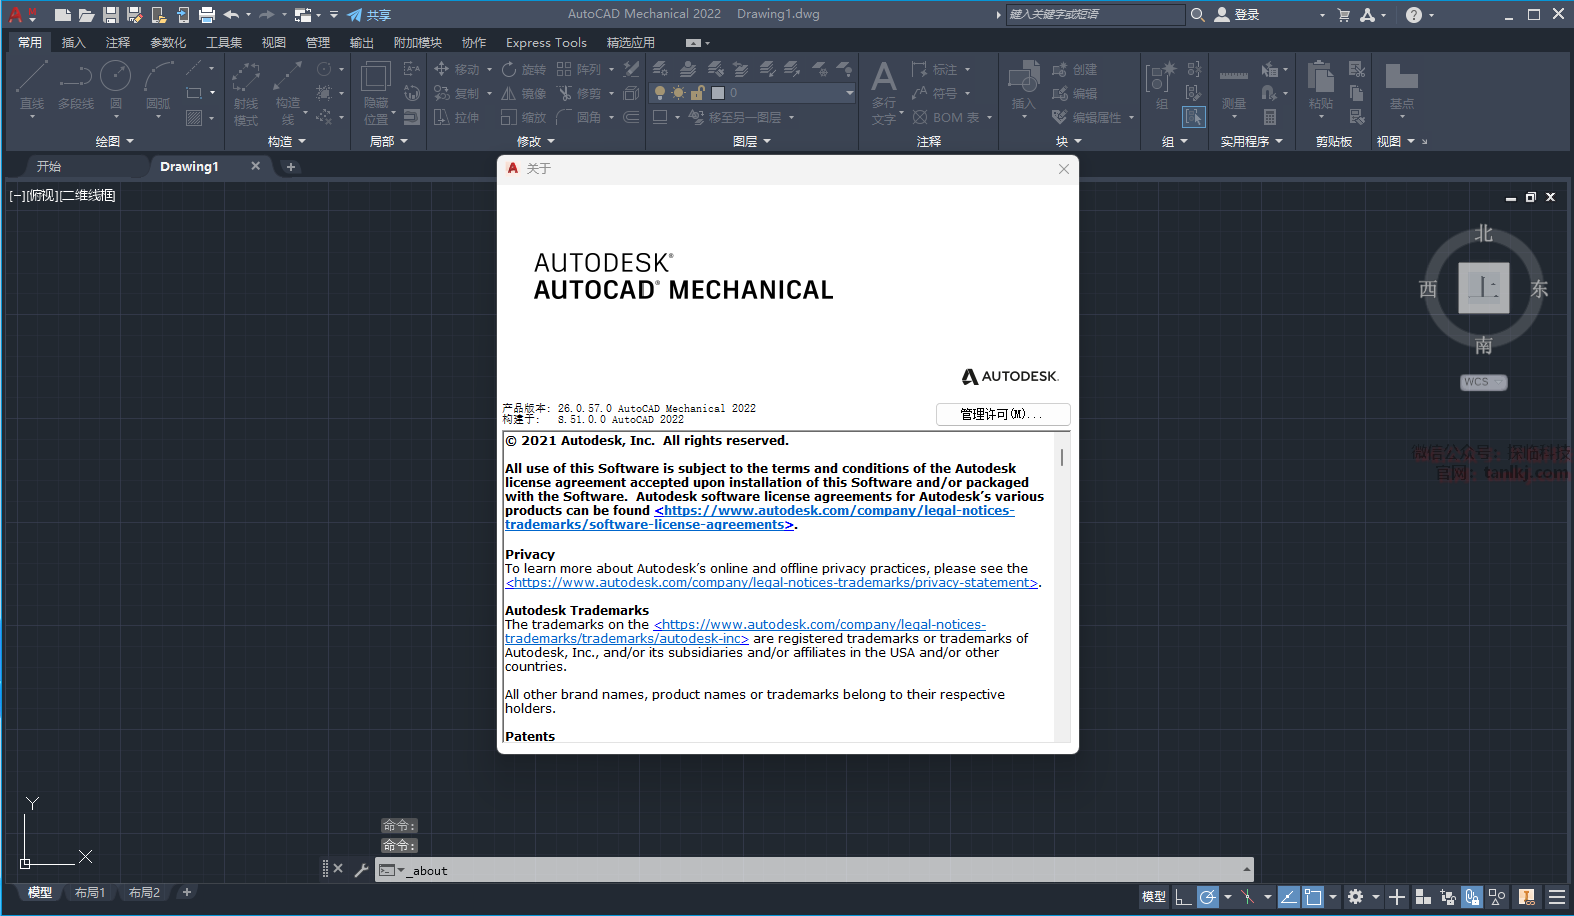Click the Insert block (插入) icon
The image size is (1574, 916).
(1023, 84)
